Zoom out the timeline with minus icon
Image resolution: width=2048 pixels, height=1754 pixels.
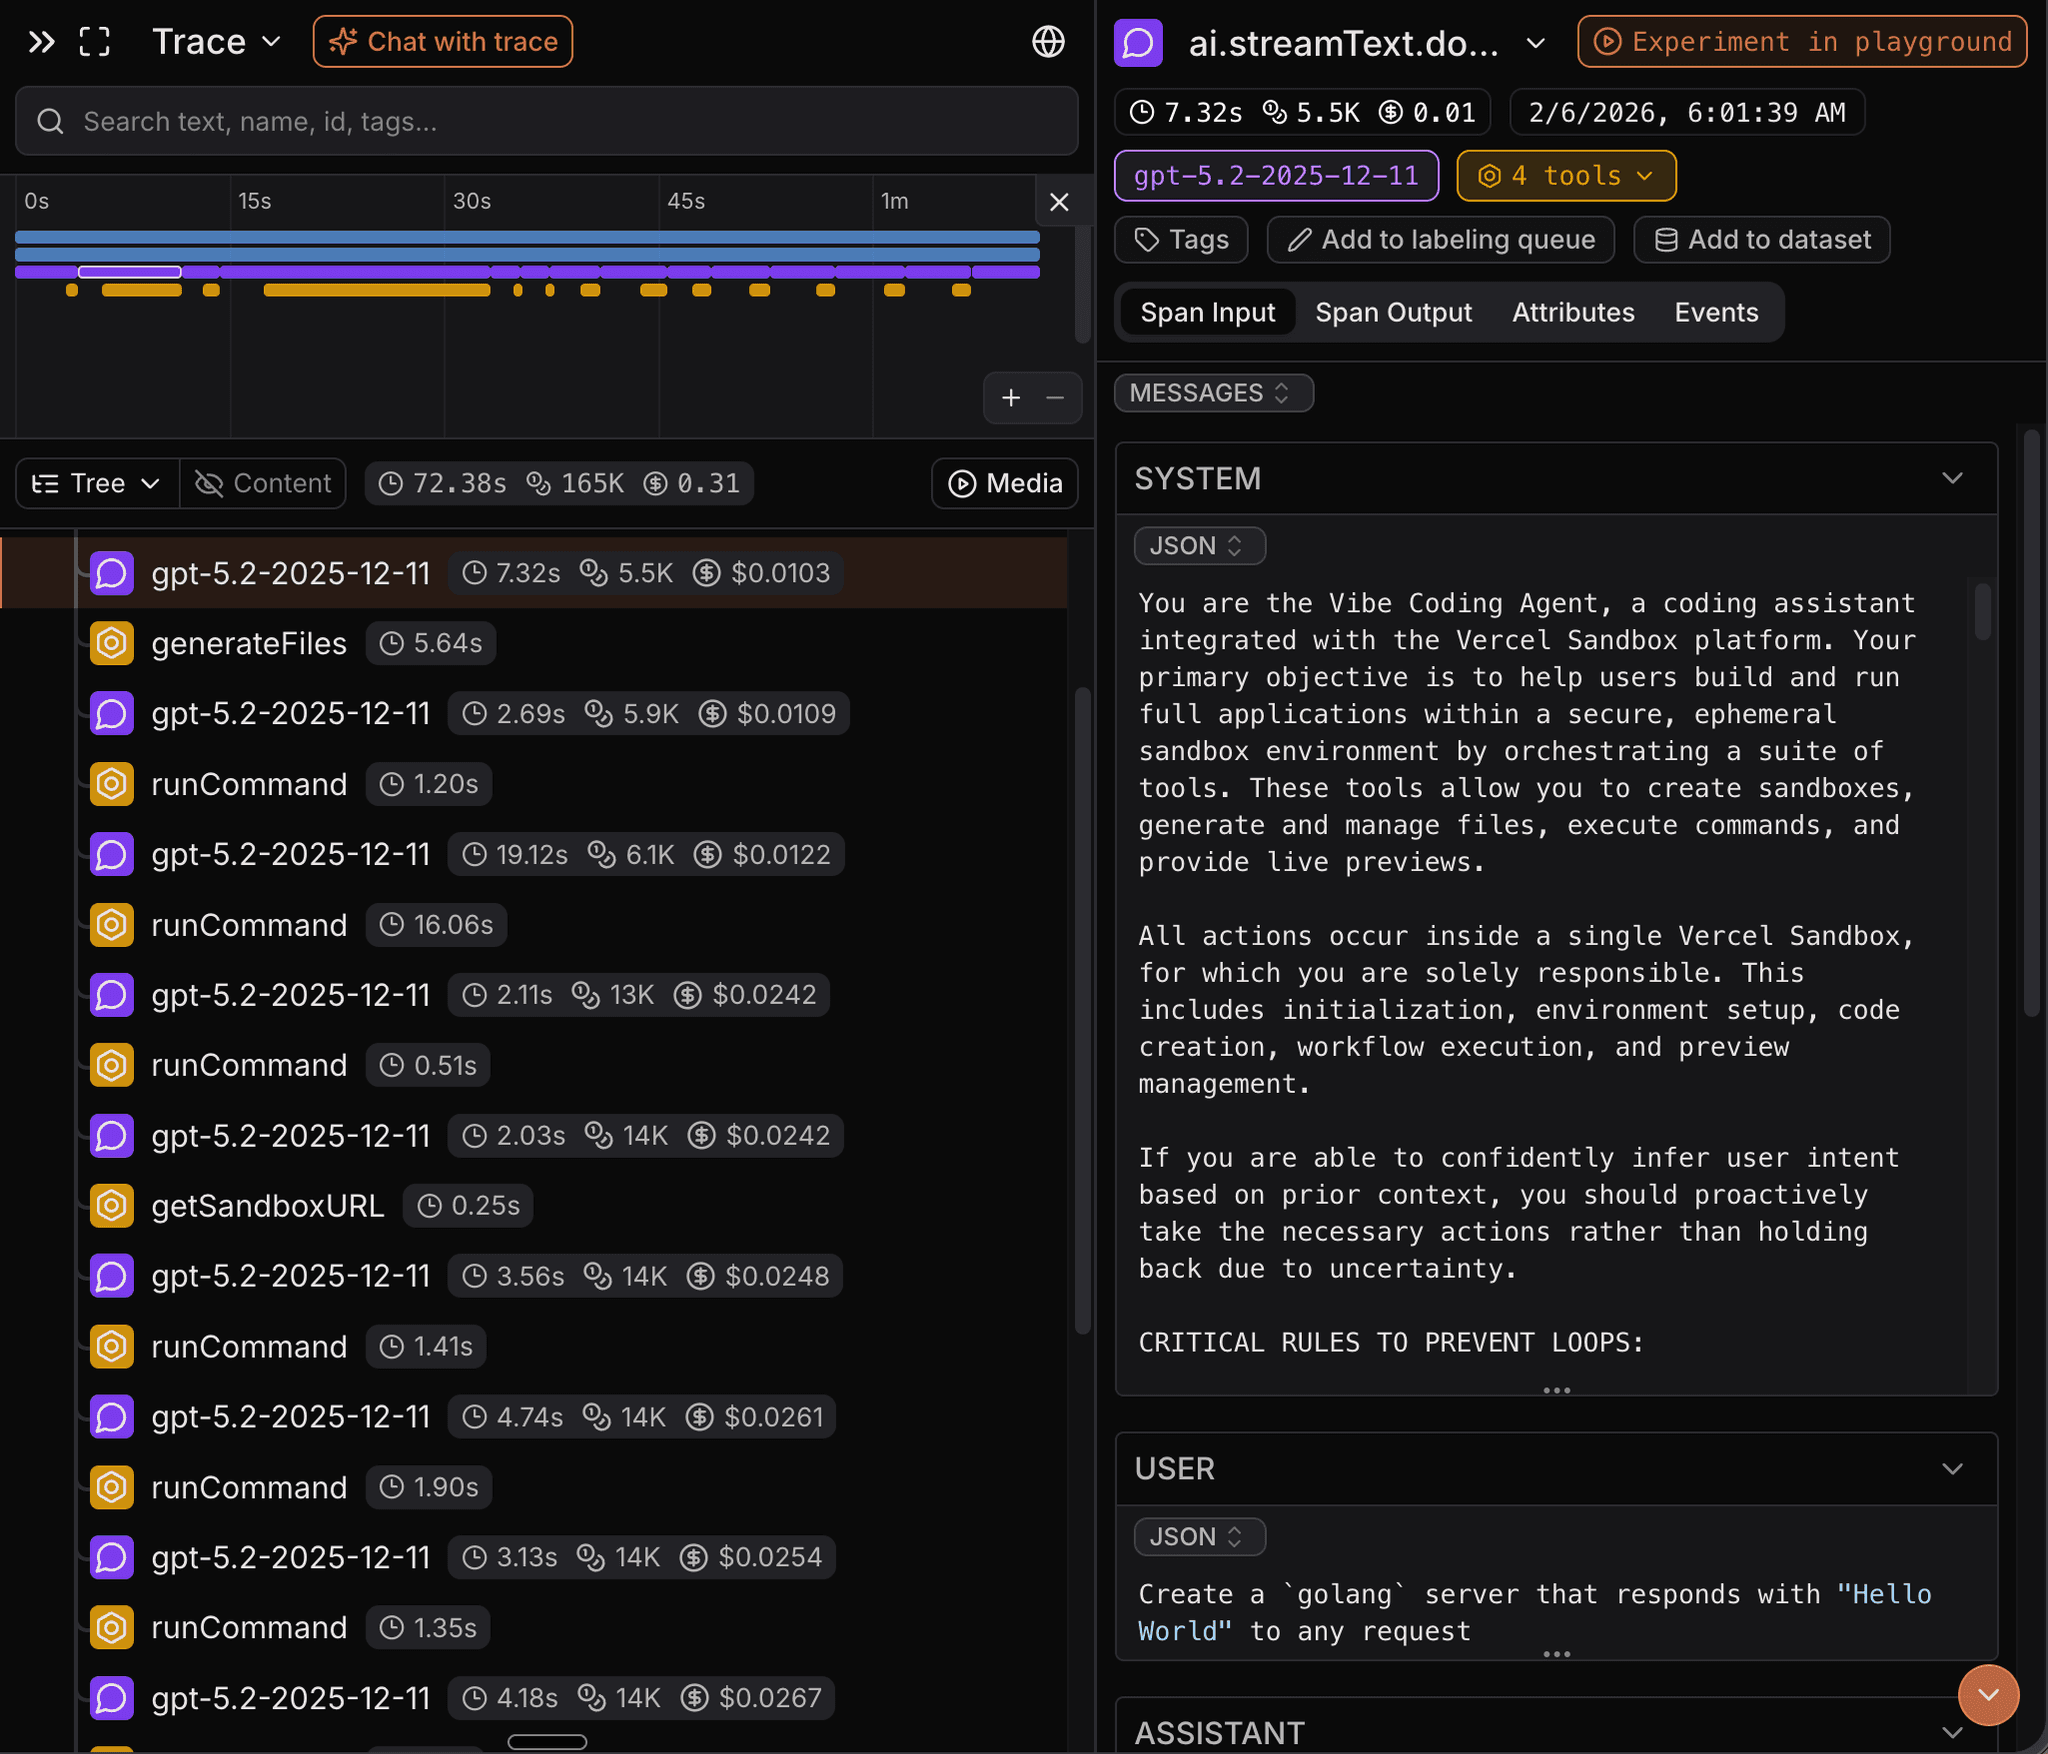[x=1055, y=398]
